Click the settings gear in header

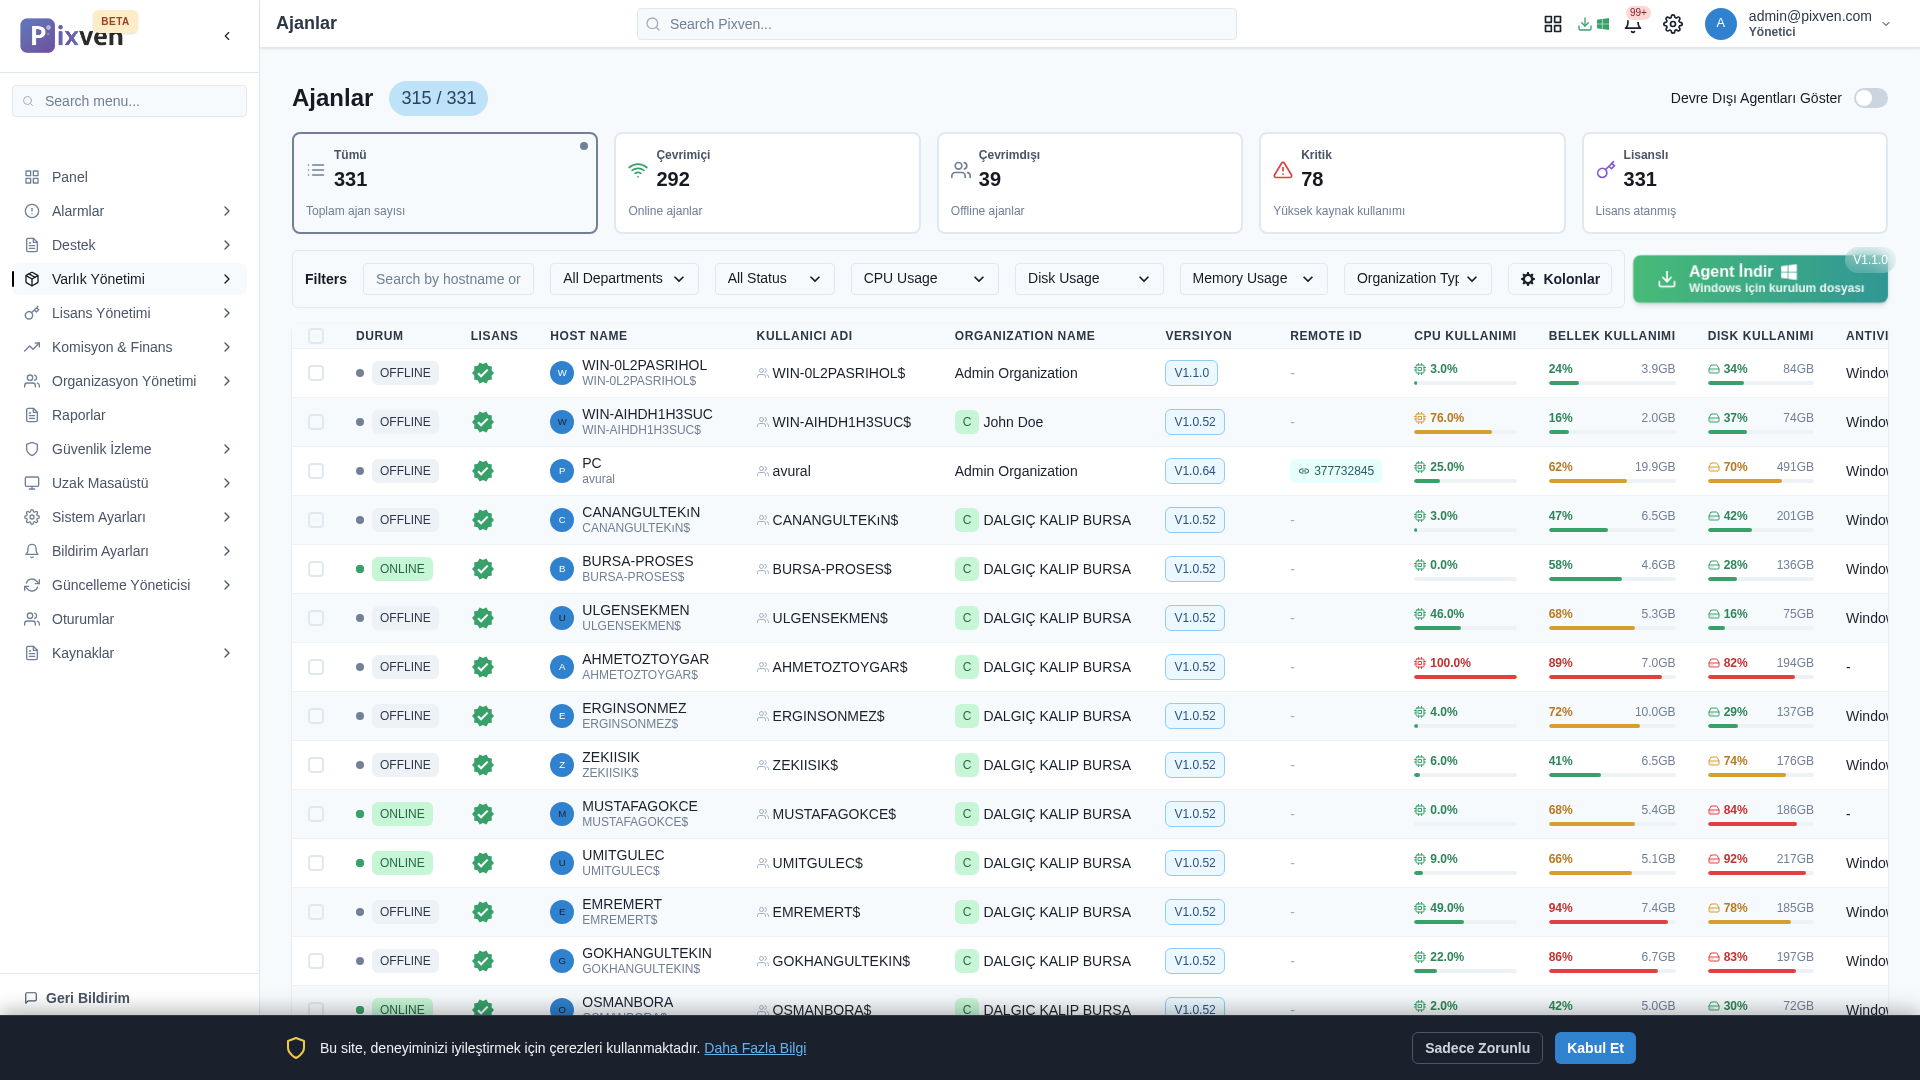(x=1673, y=24)
